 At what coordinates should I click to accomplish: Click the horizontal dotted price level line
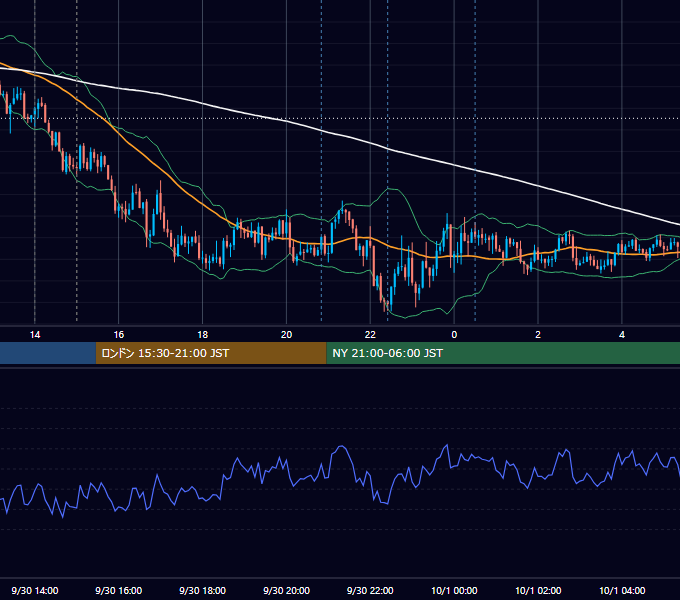(x=340, y=118)
